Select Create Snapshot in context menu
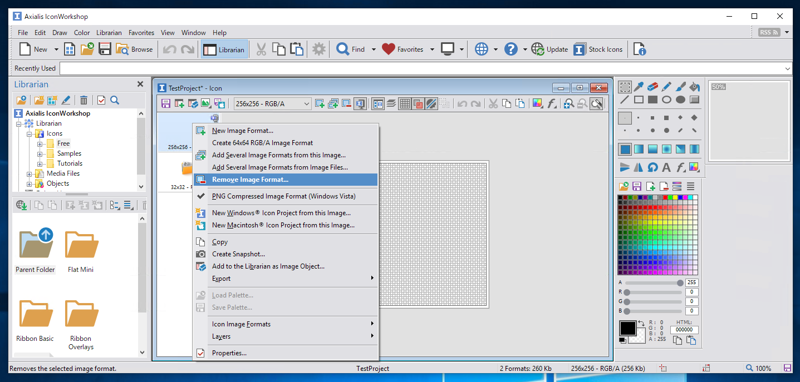 286,254
